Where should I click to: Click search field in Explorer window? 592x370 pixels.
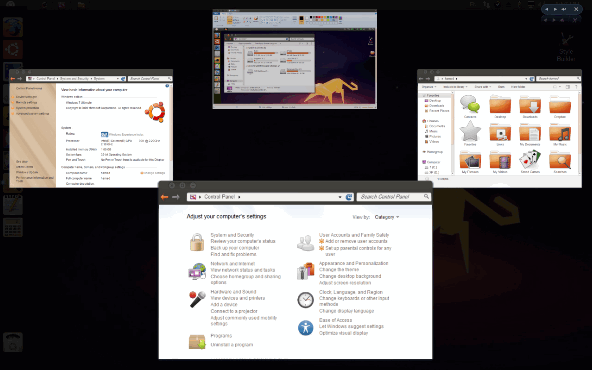coord(558,79)
